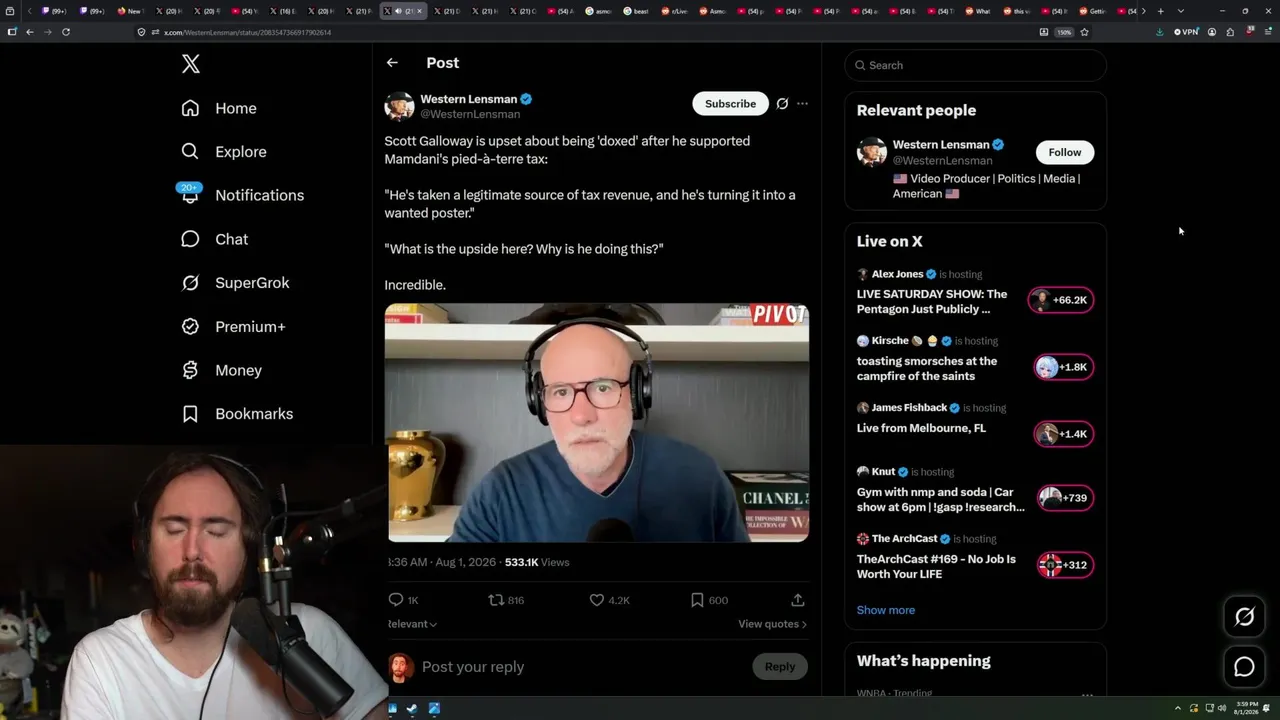Open Western Lensman's name in Relevant people
The image size is (1280, 720).
(941, 145)
